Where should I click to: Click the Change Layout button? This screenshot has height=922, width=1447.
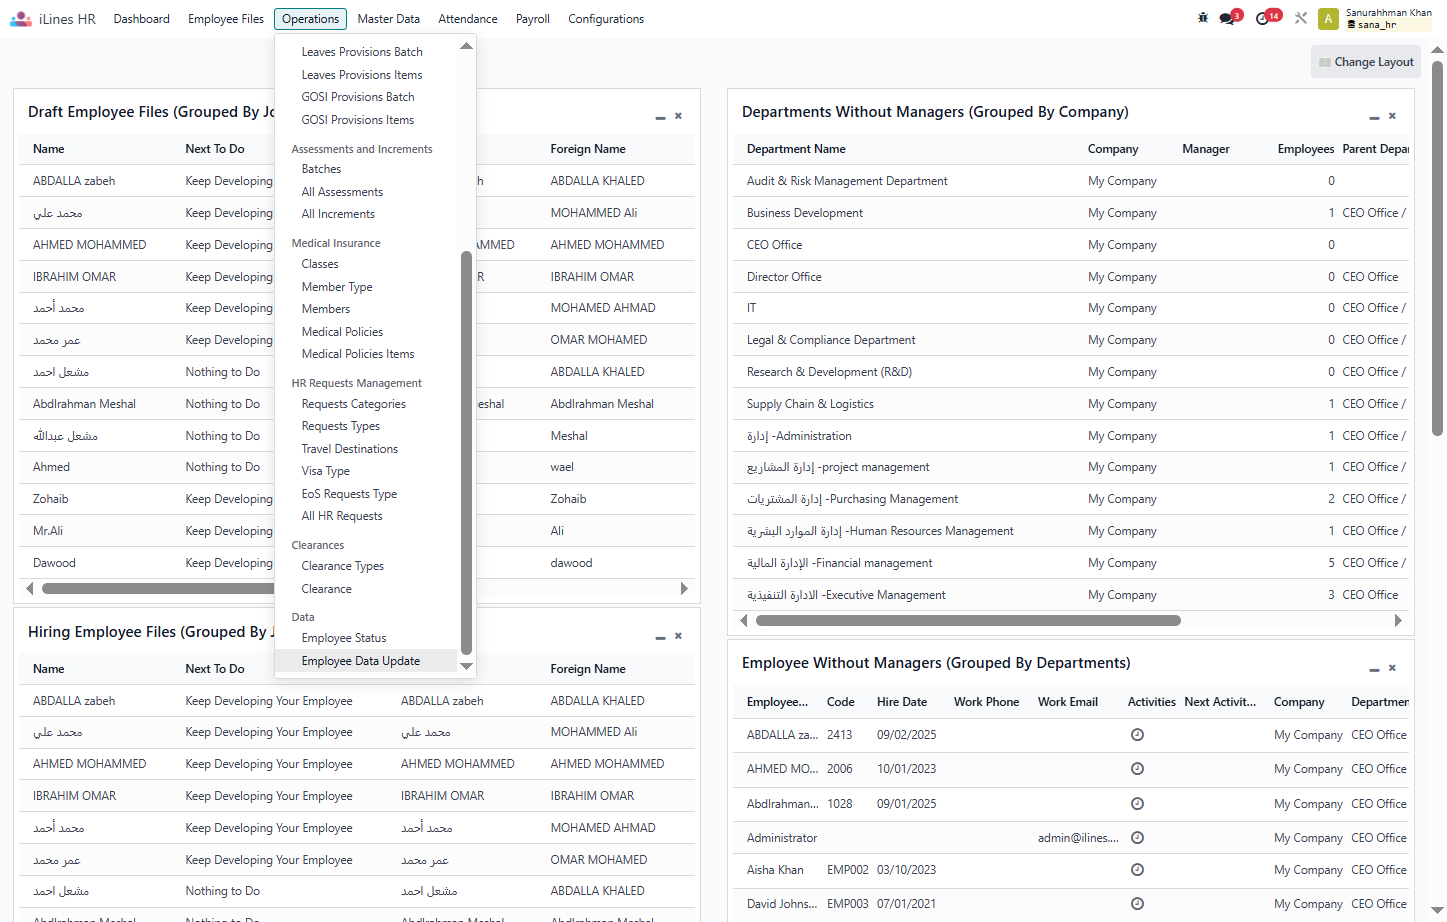[x=1366, y=62]
